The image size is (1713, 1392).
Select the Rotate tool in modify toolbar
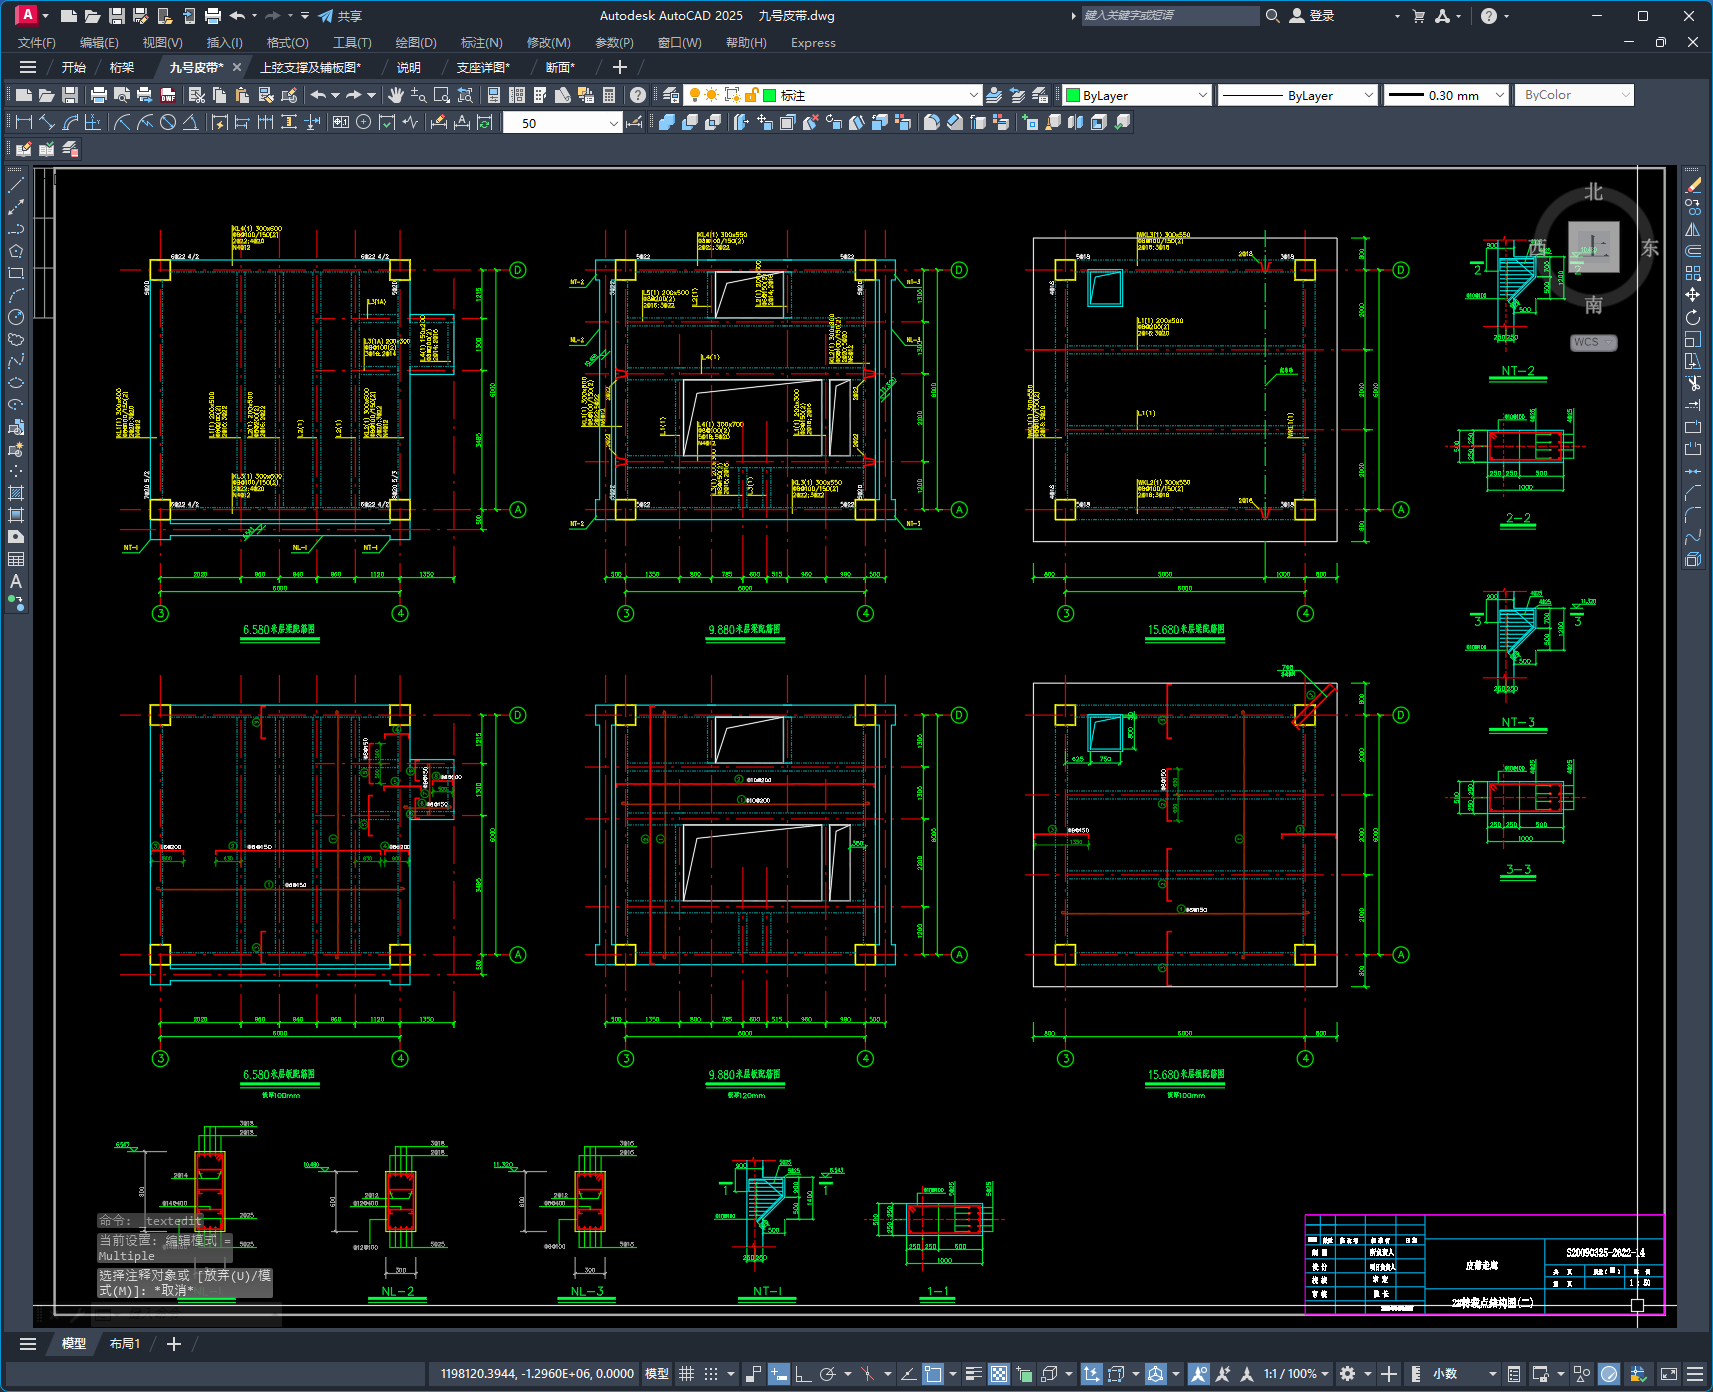1693,317
